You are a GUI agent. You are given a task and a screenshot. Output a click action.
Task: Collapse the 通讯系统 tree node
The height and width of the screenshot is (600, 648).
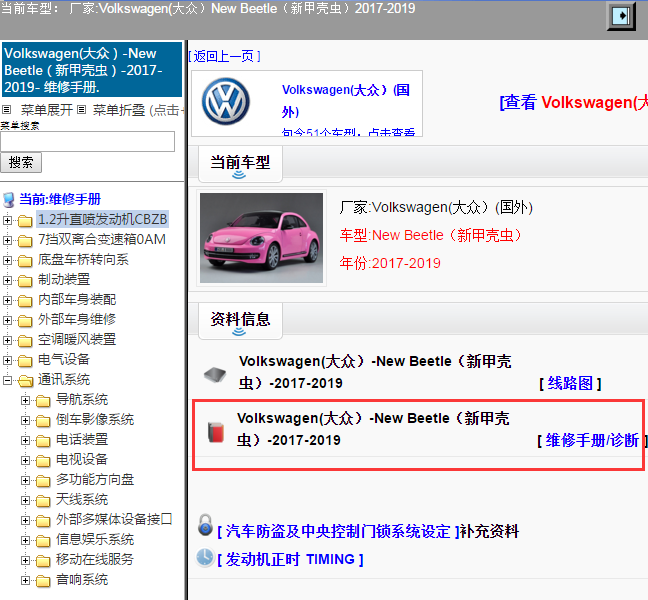[x=7, y=380]
